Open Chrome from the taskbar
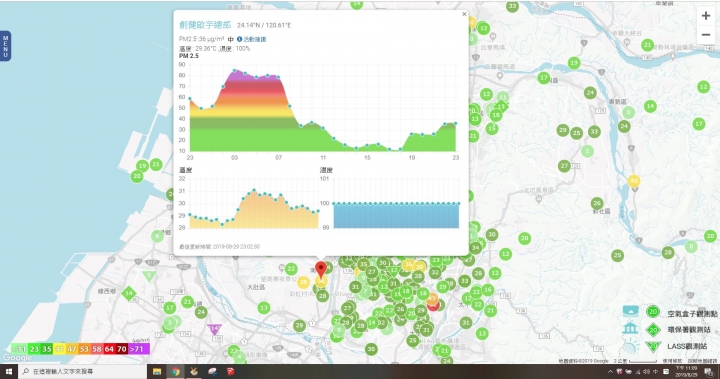 click(x=175, y=372)
